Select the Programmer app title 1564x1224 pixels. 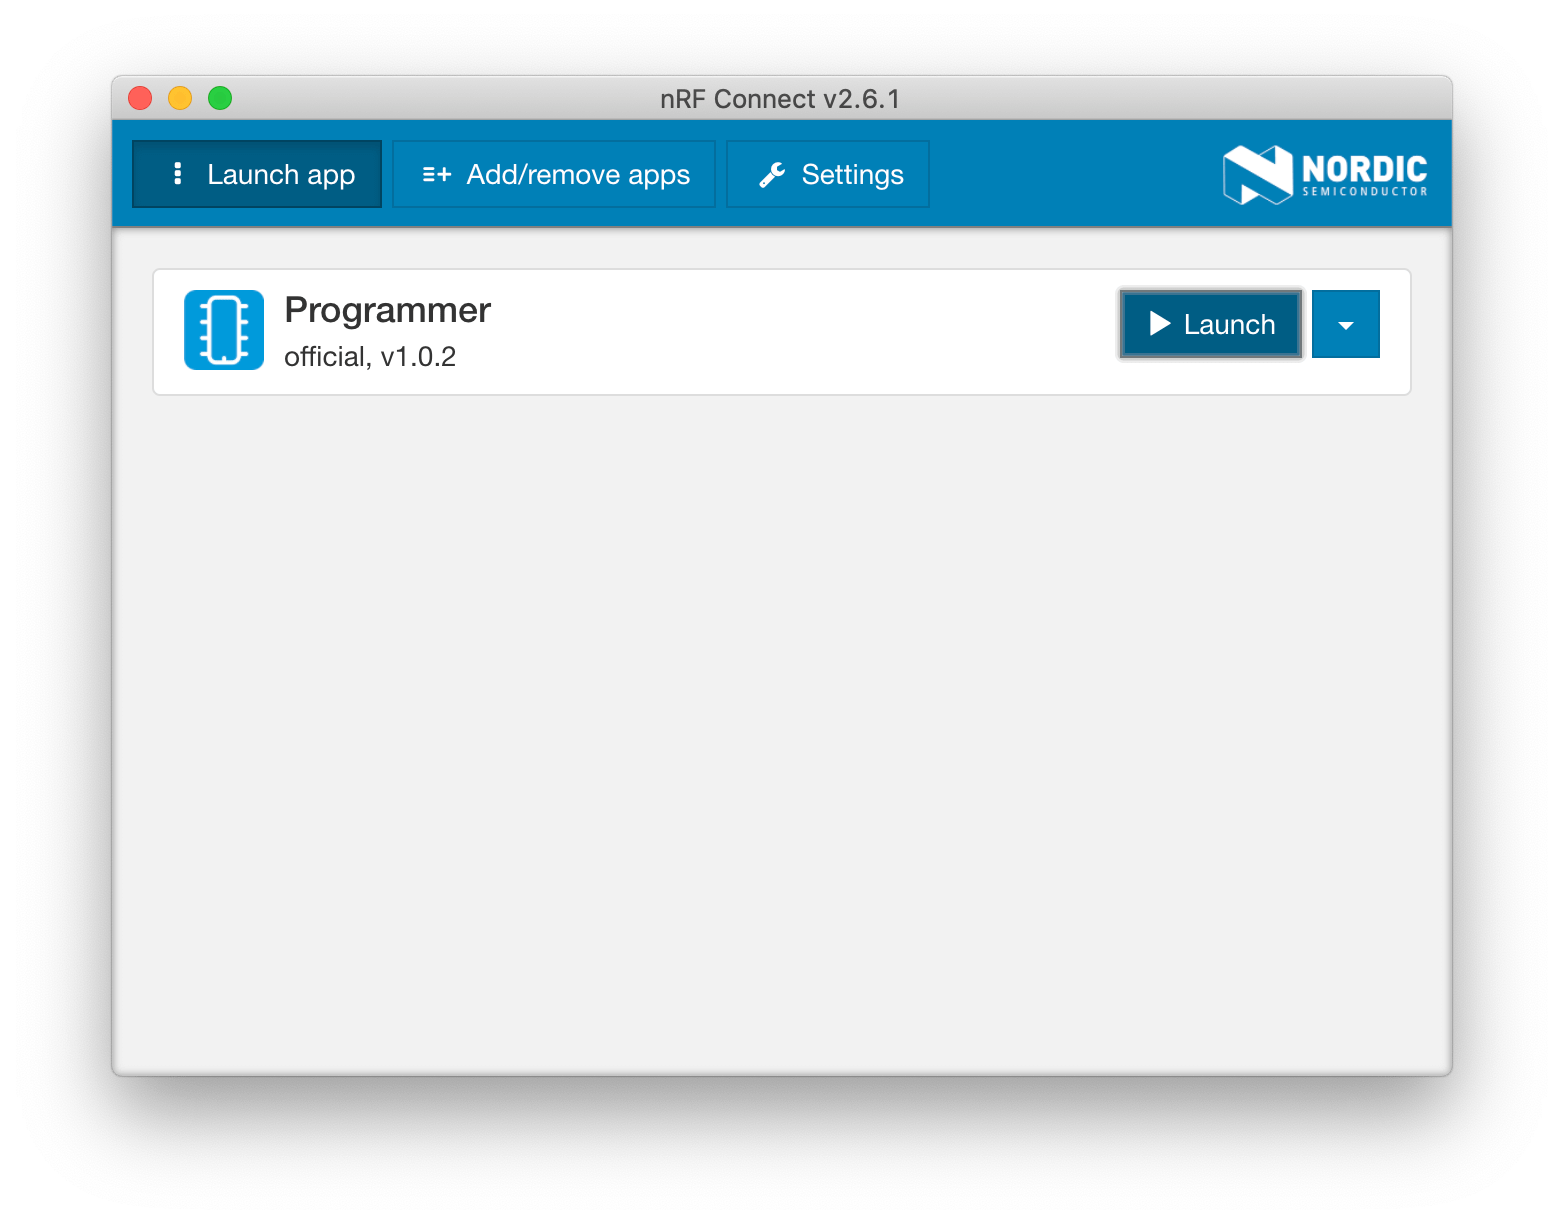pos(388,310)
